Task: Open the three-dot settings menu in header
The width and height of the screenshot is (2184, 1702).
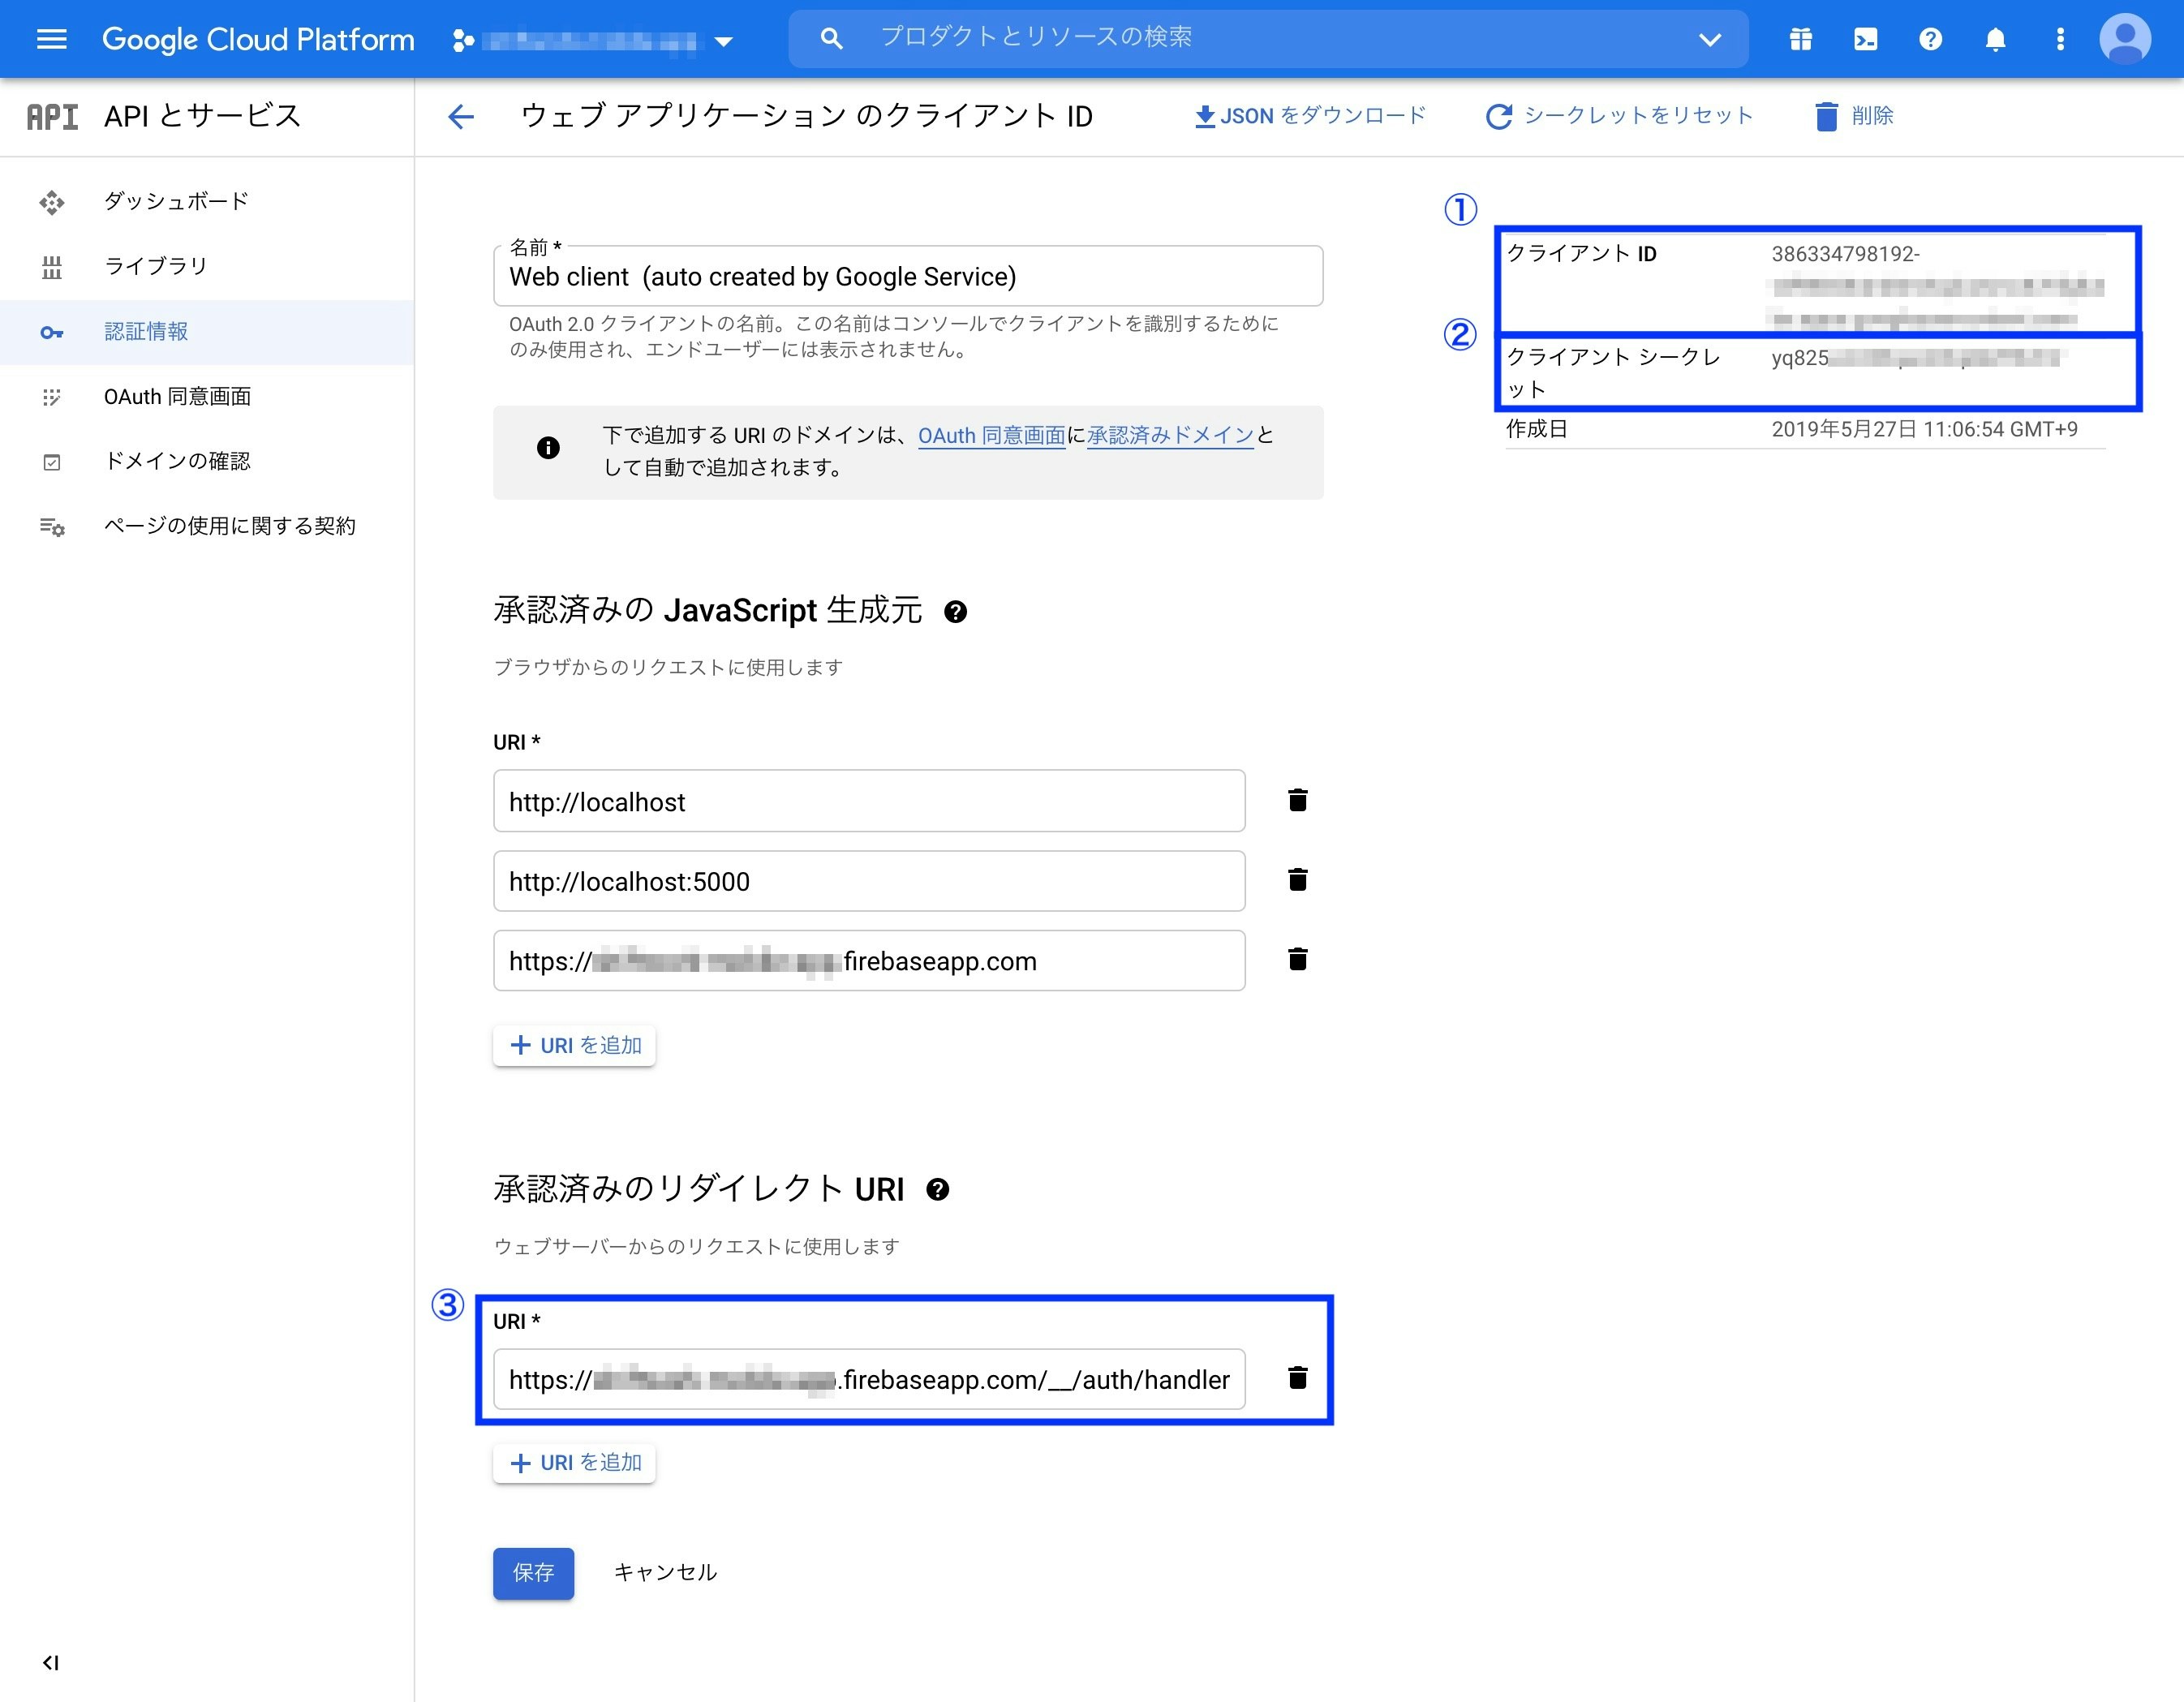Action: [x=2059, y=39]
